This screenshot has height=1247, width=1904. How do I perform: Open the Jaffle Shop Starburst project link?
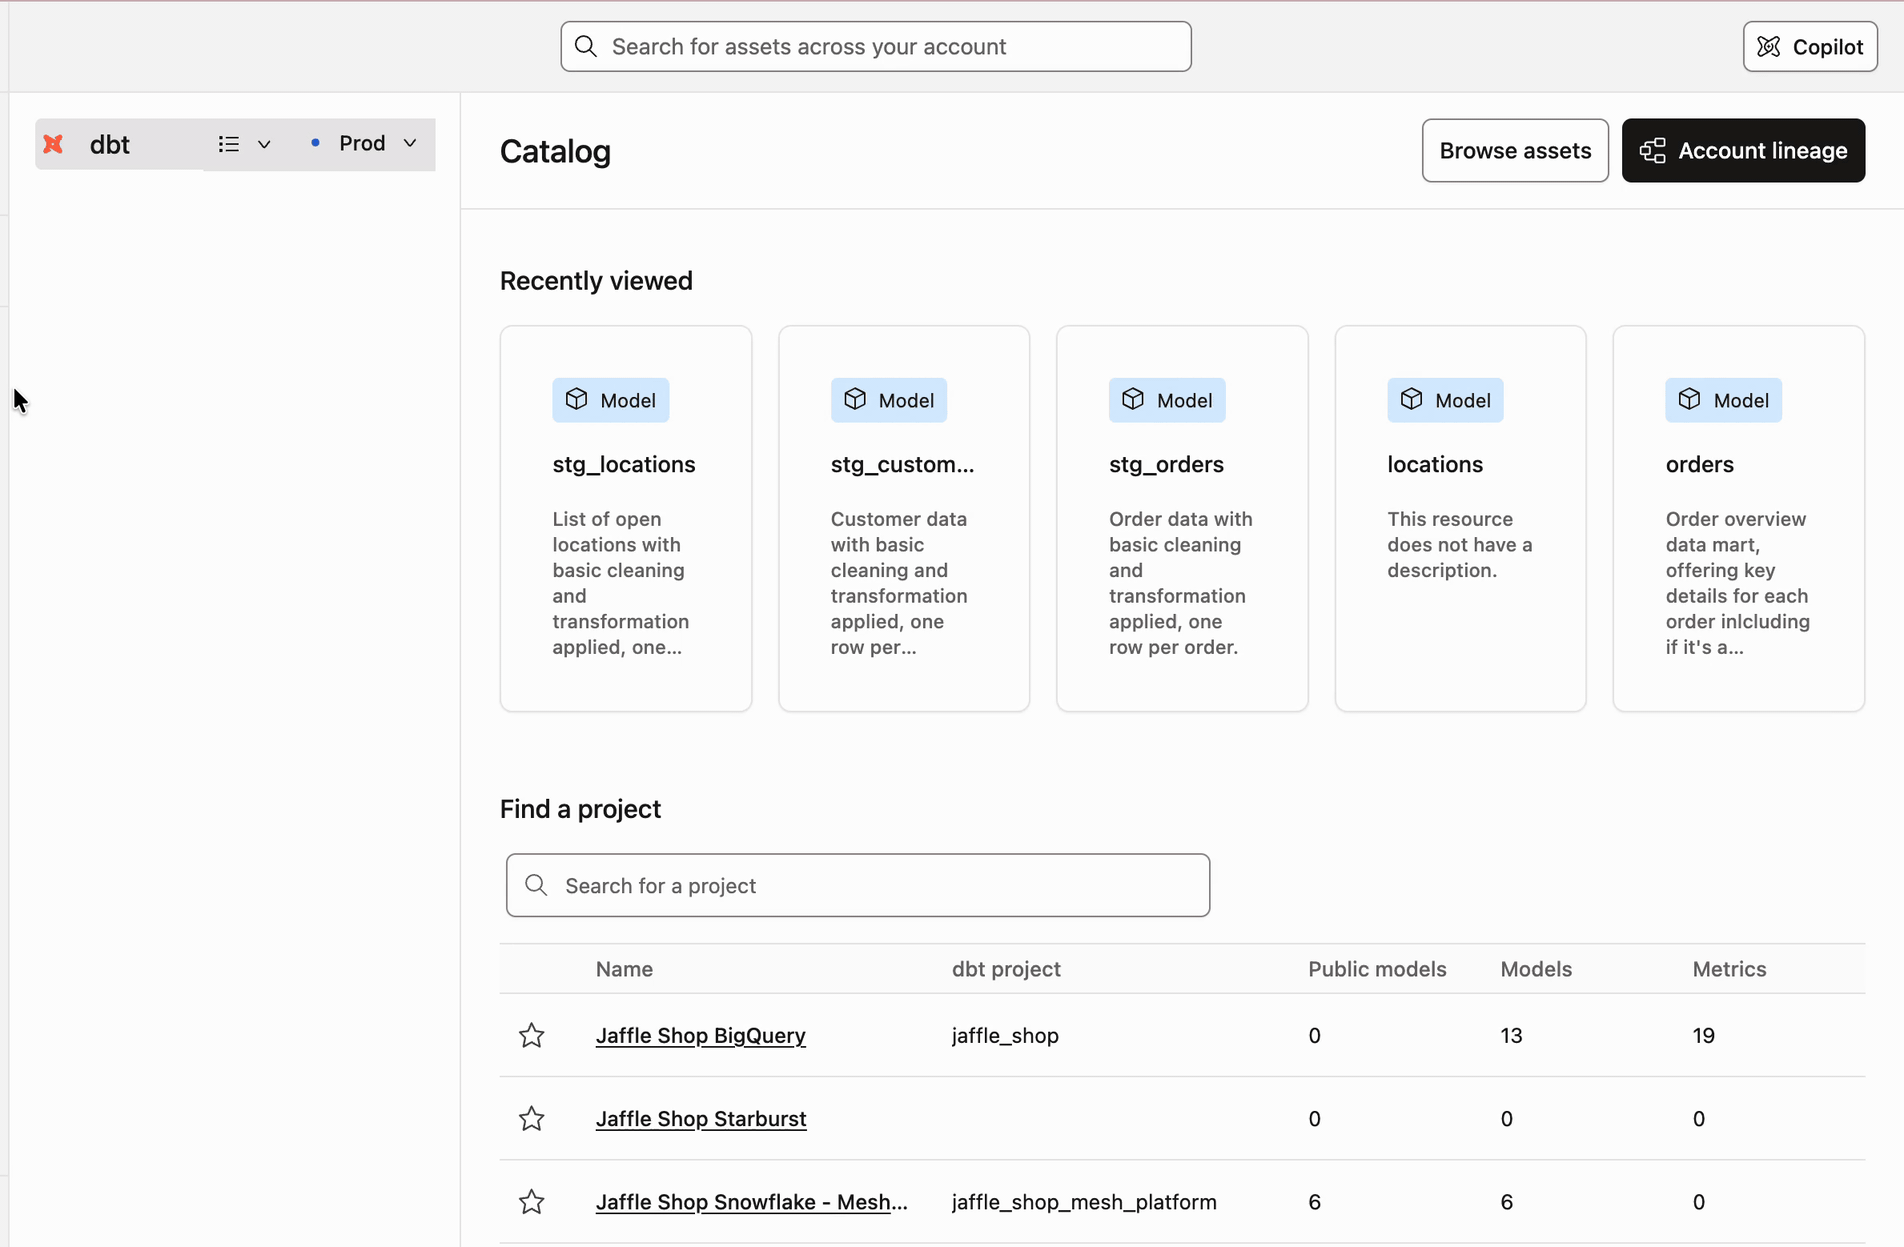pos(700,1118)
